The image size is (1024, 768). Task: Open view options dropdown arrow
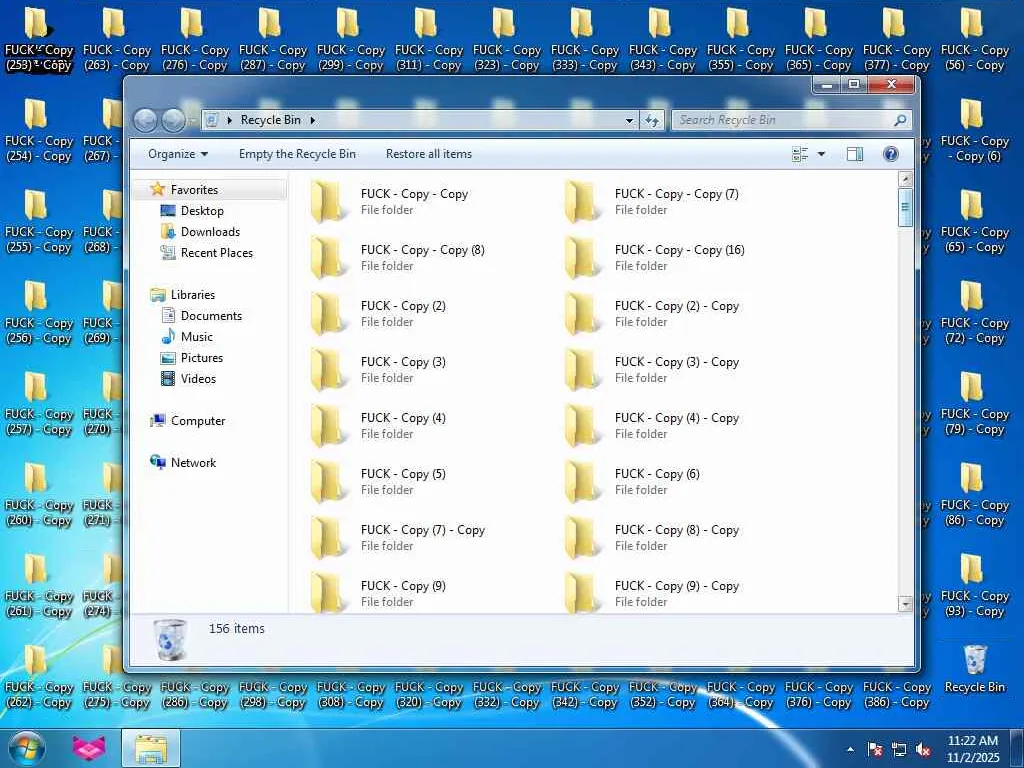click(x=822, y=154)
